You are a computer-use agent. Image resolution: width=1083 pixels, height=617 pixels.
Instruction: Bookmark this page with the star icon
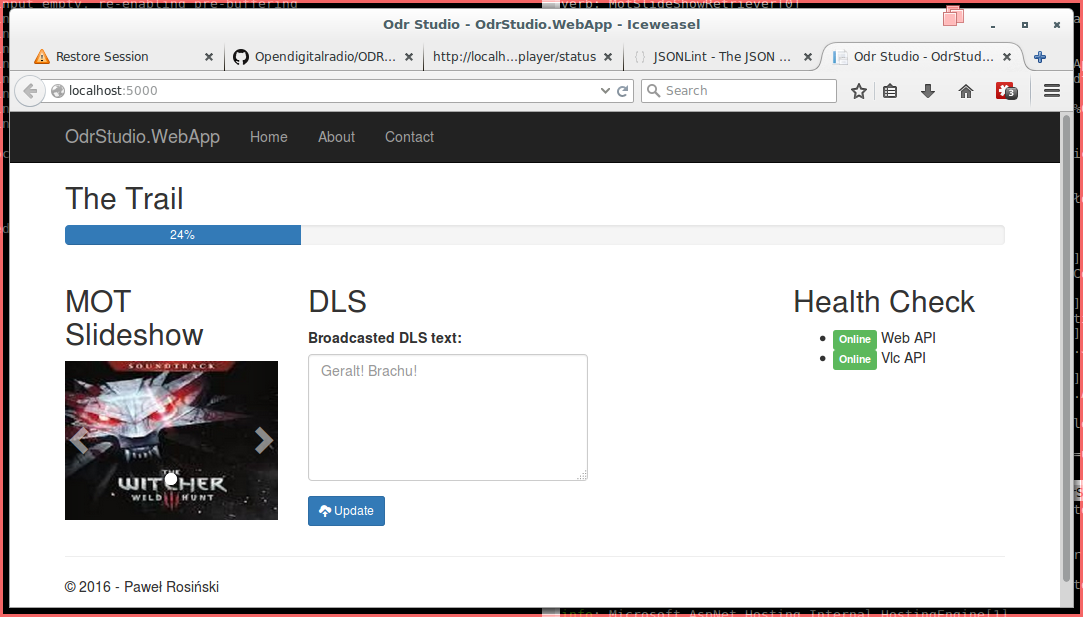click(x=859, y=91)
